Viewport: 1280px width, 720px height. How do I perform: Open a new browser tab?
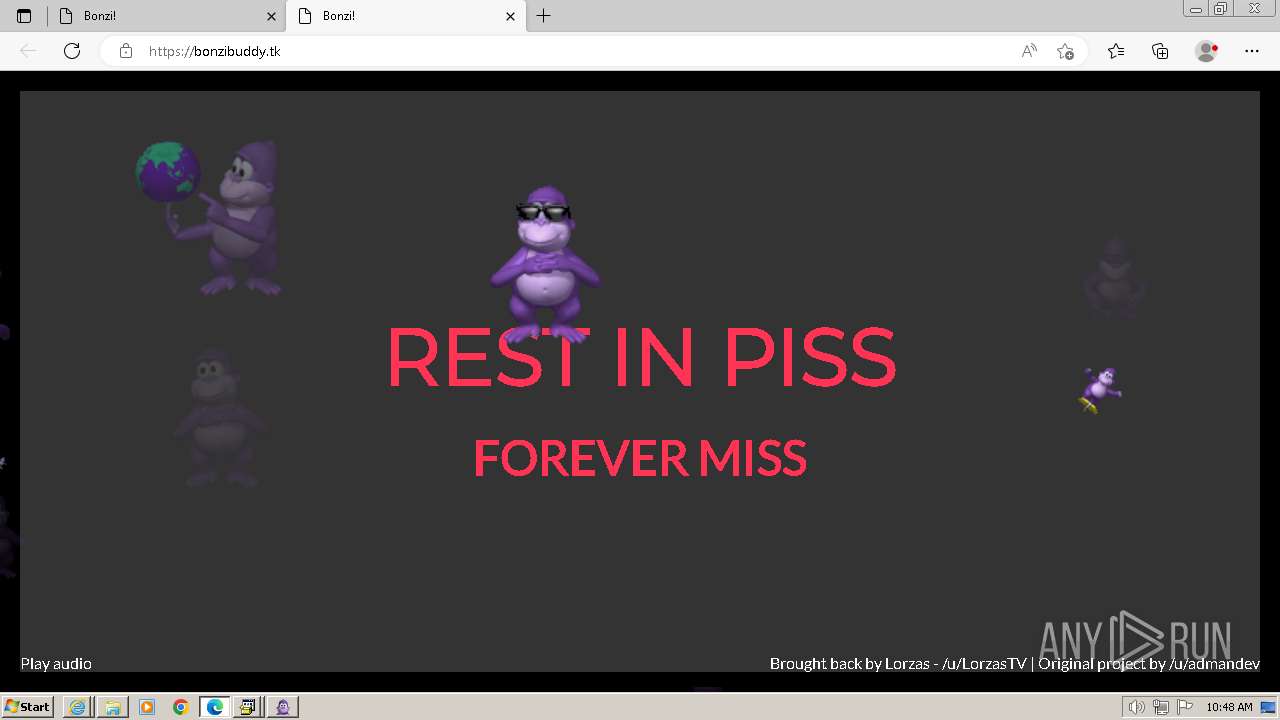click(x=543, y=16)
